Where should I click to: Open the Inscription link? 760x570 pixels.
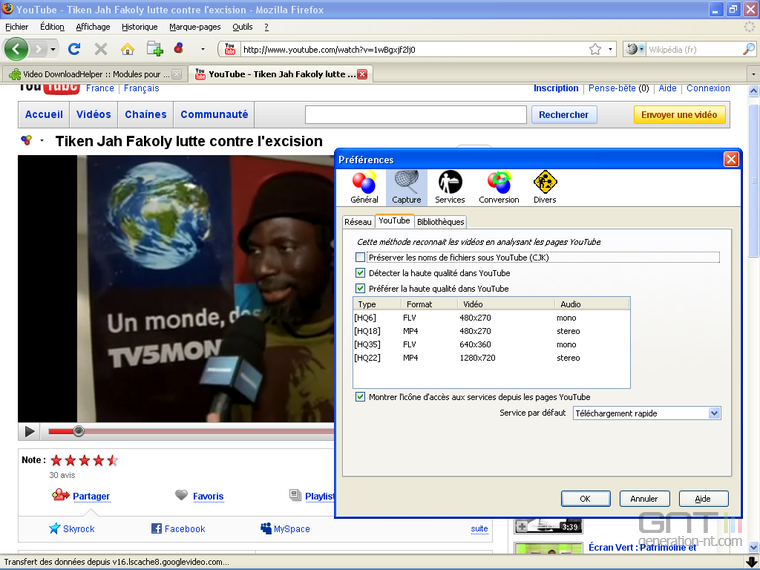point(556,88)
